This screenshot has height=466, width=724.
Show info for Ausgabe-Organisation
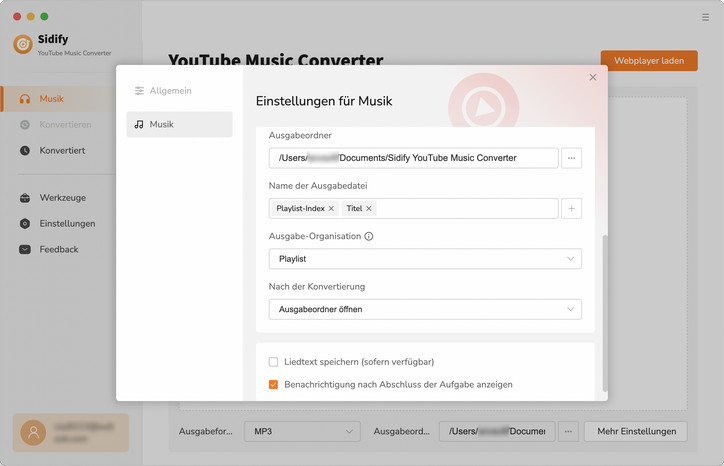pos(368,236)
